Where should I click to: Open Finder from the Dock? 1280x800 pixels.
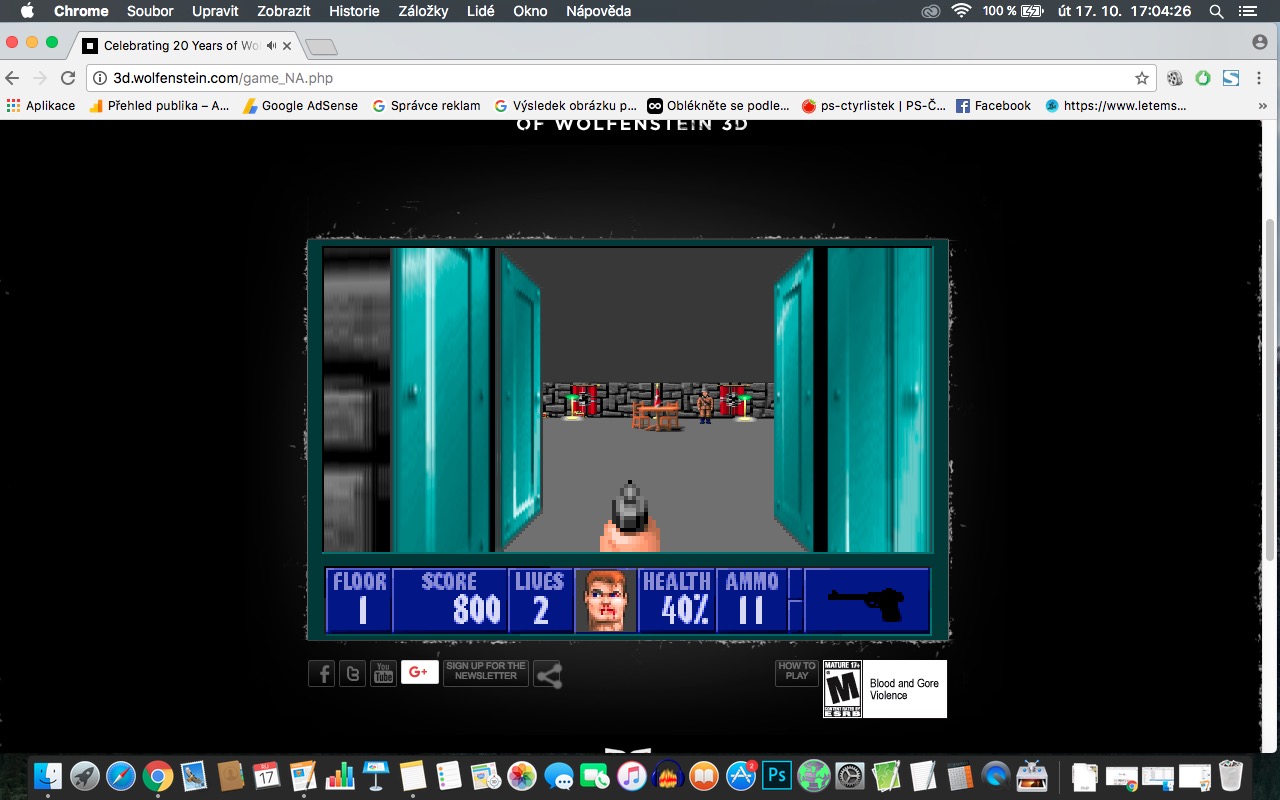47,776
